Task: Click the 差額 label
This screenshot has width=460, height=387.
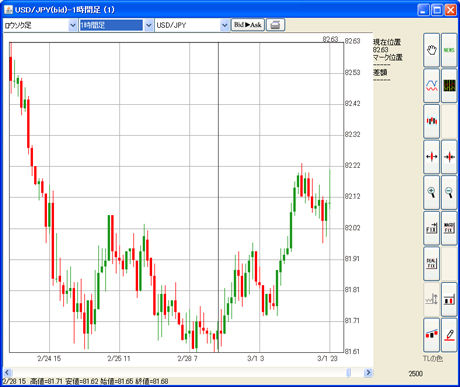Action: tap(380, 72)
